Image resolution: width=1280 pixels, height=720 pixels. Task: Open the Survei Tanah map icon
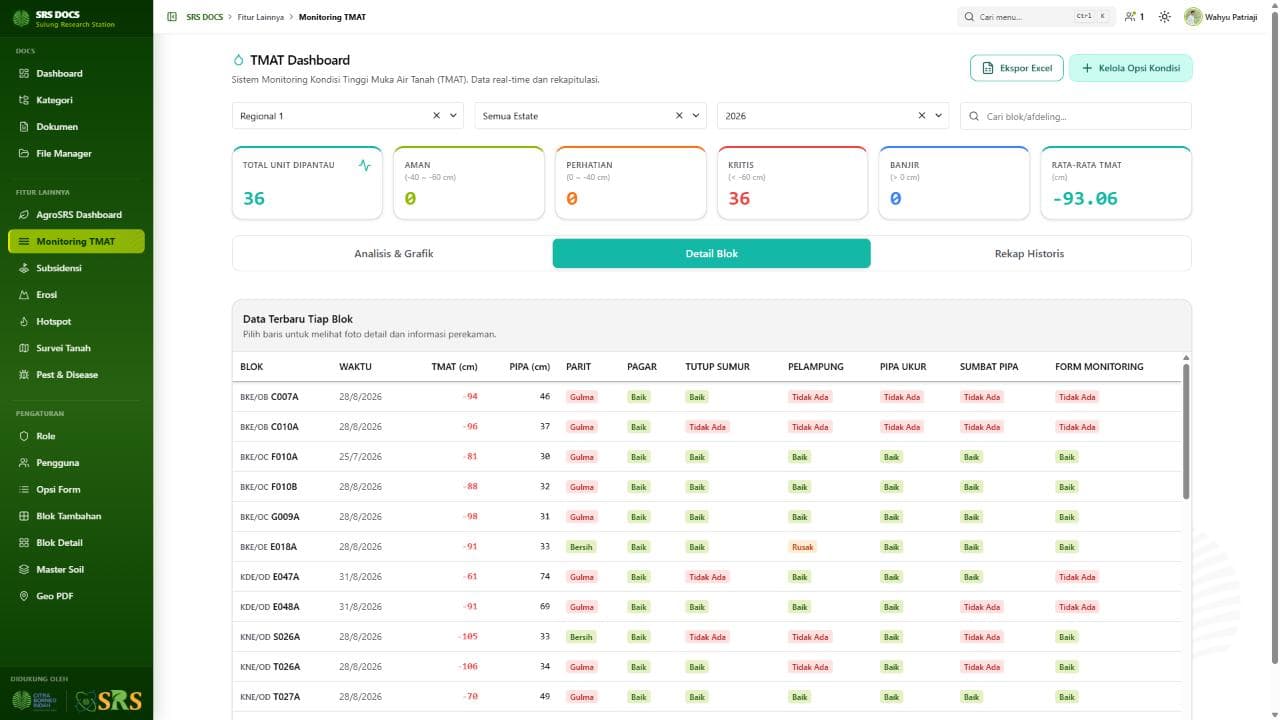point(25,348)
